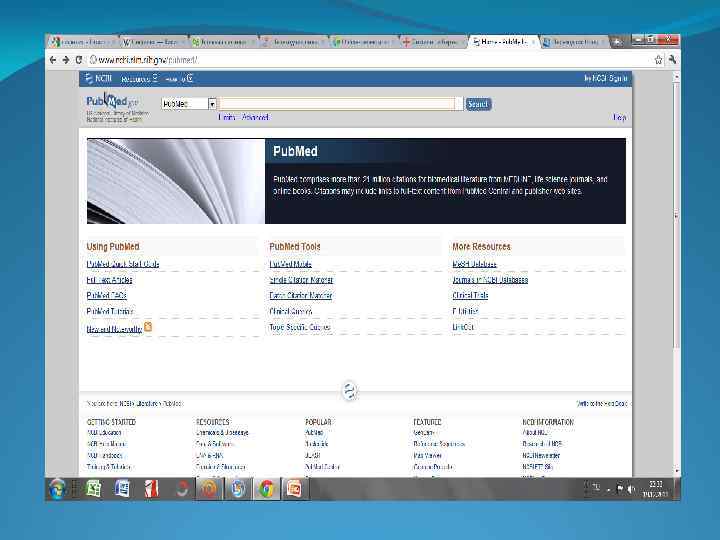Open the New and Noteworthy link

point(114,329)
